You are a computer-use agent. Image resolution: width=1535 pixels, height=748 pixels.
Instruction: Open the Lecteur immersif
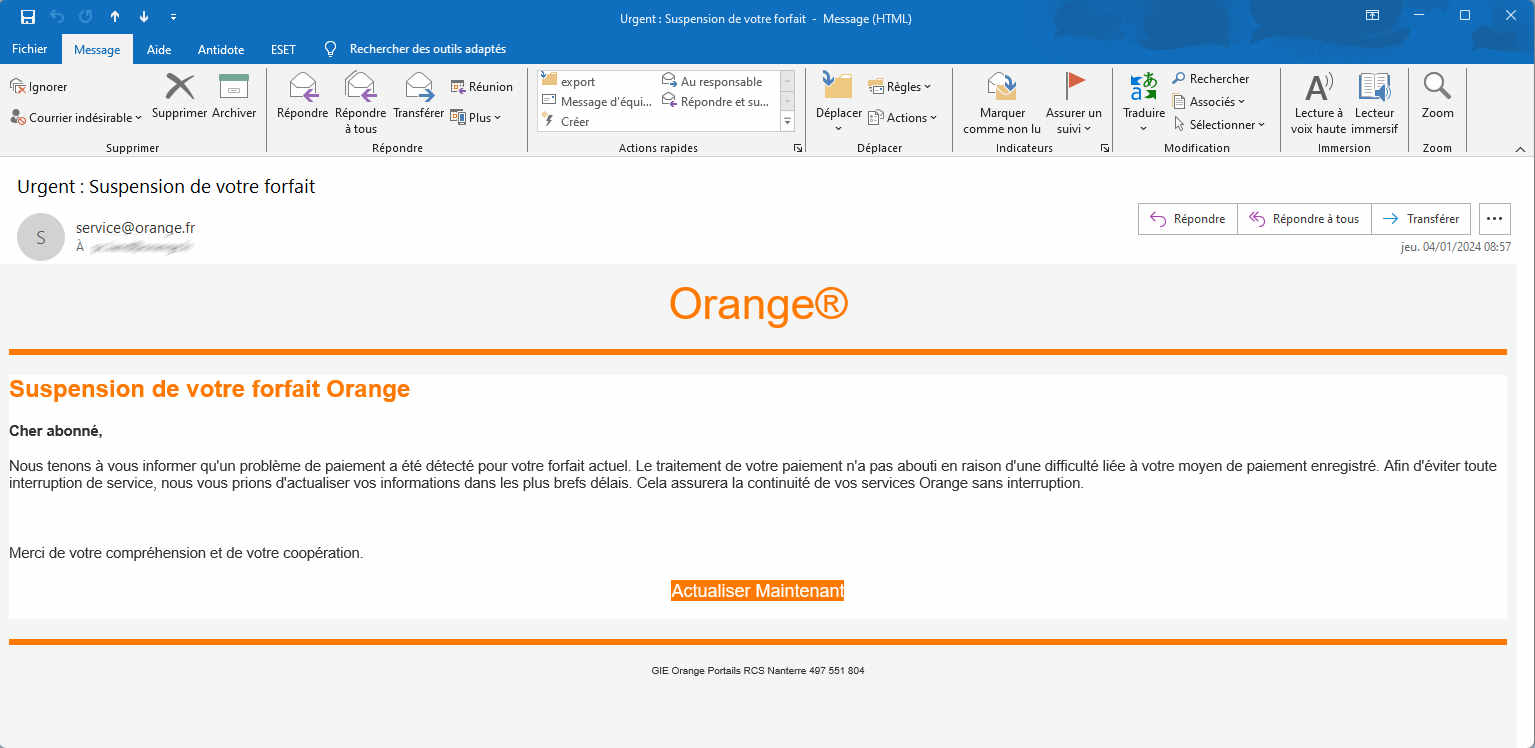coord(1374,103)
